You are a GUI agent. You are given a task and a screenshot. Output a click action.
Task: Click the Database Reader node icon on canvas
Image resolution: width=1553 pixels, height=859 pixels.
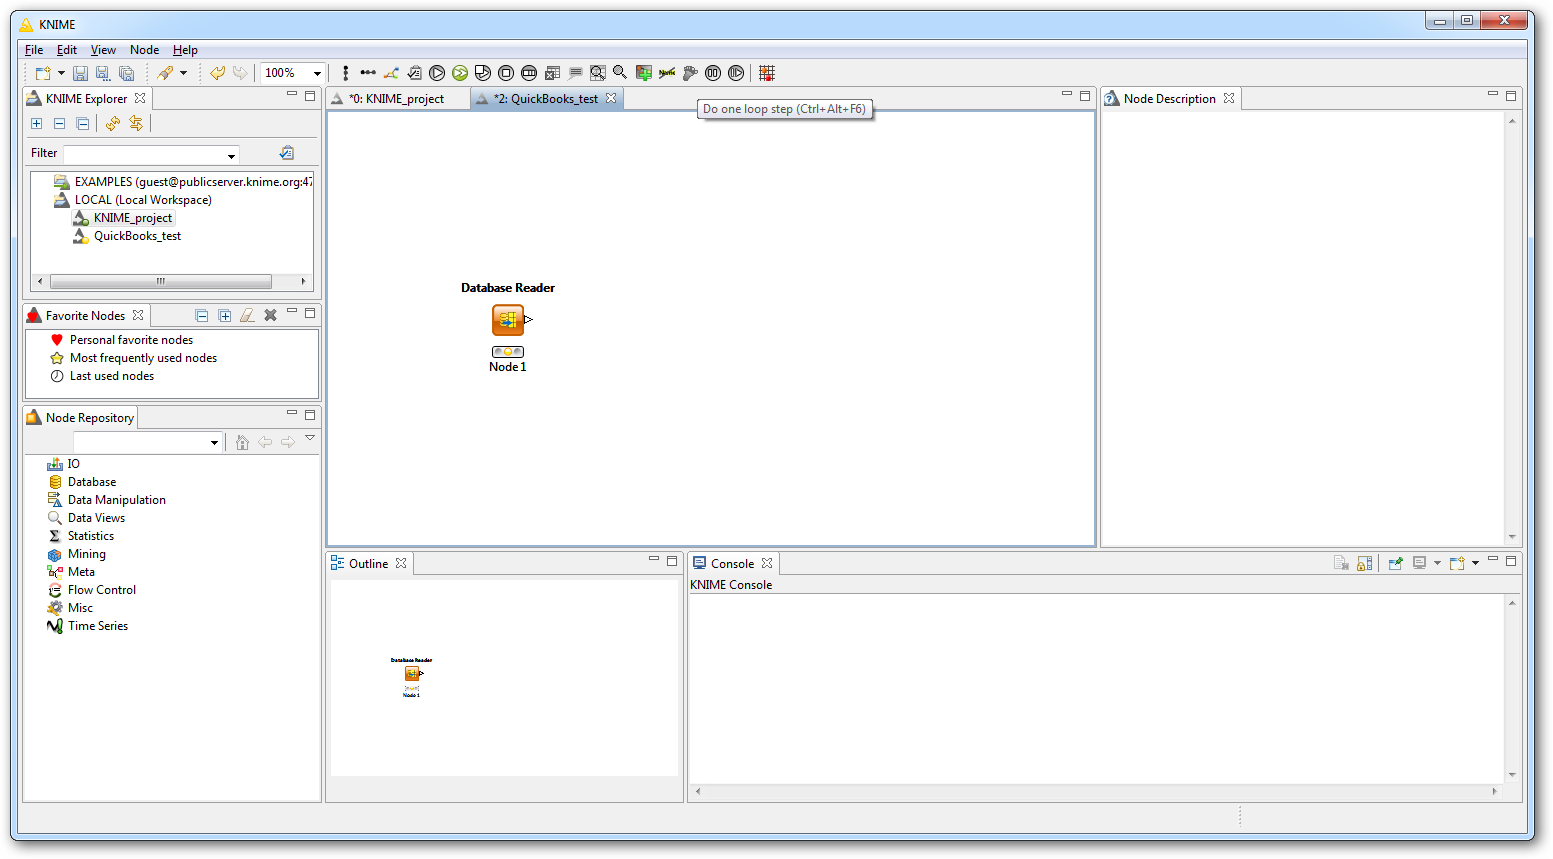tap(508, 320)
